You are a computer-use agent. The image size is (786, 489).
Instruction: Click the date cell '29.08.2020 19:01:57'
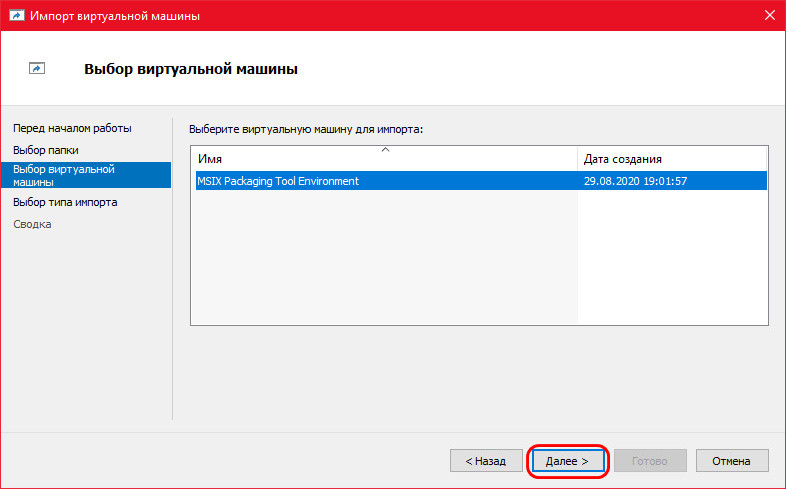click(x=636, y=181)
